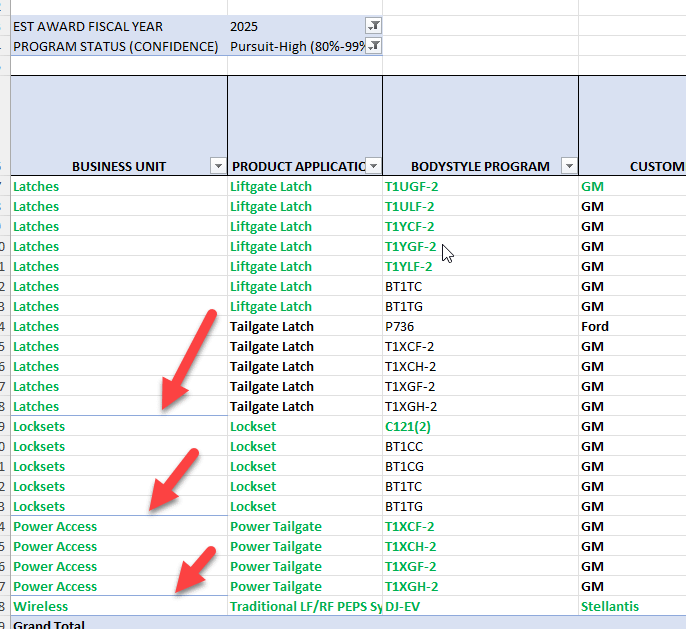
Task: Open the PRODUCT APPLICATION column filter arrow
Action: coord(373,166)
